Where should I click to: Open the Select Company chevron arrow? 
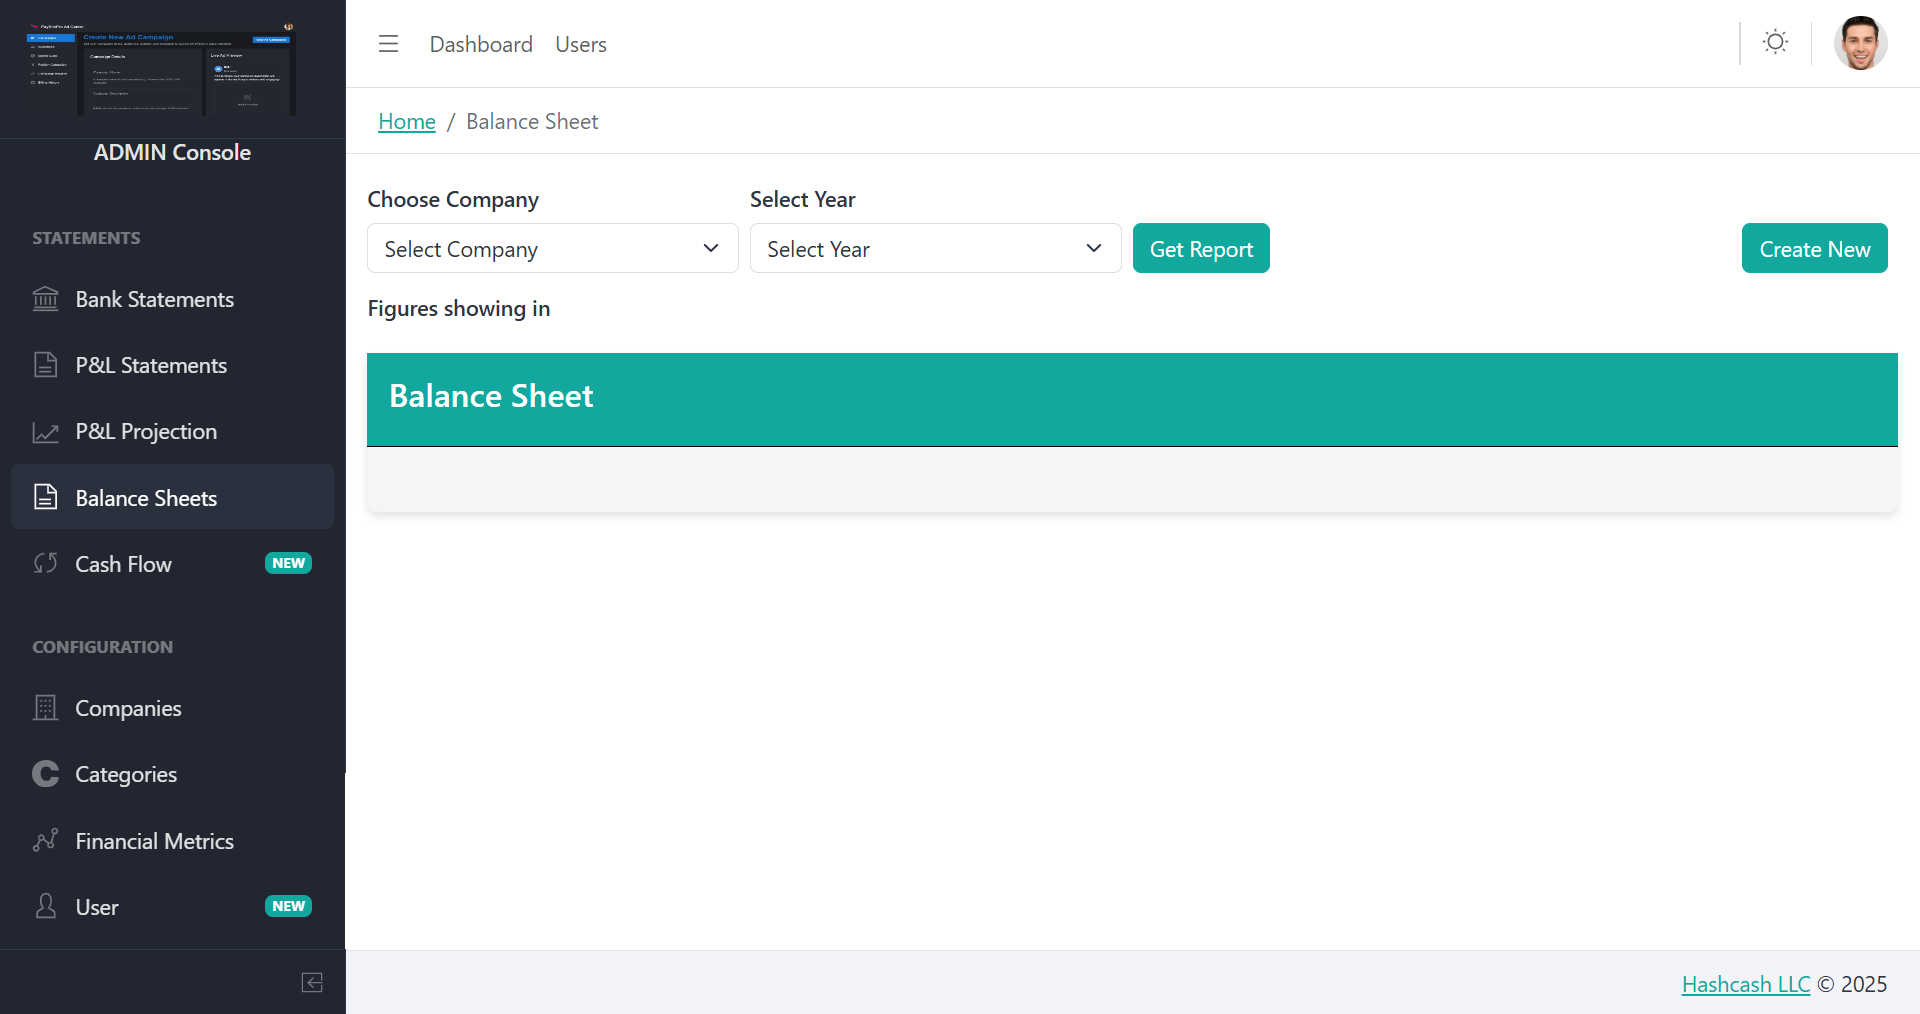711,248
